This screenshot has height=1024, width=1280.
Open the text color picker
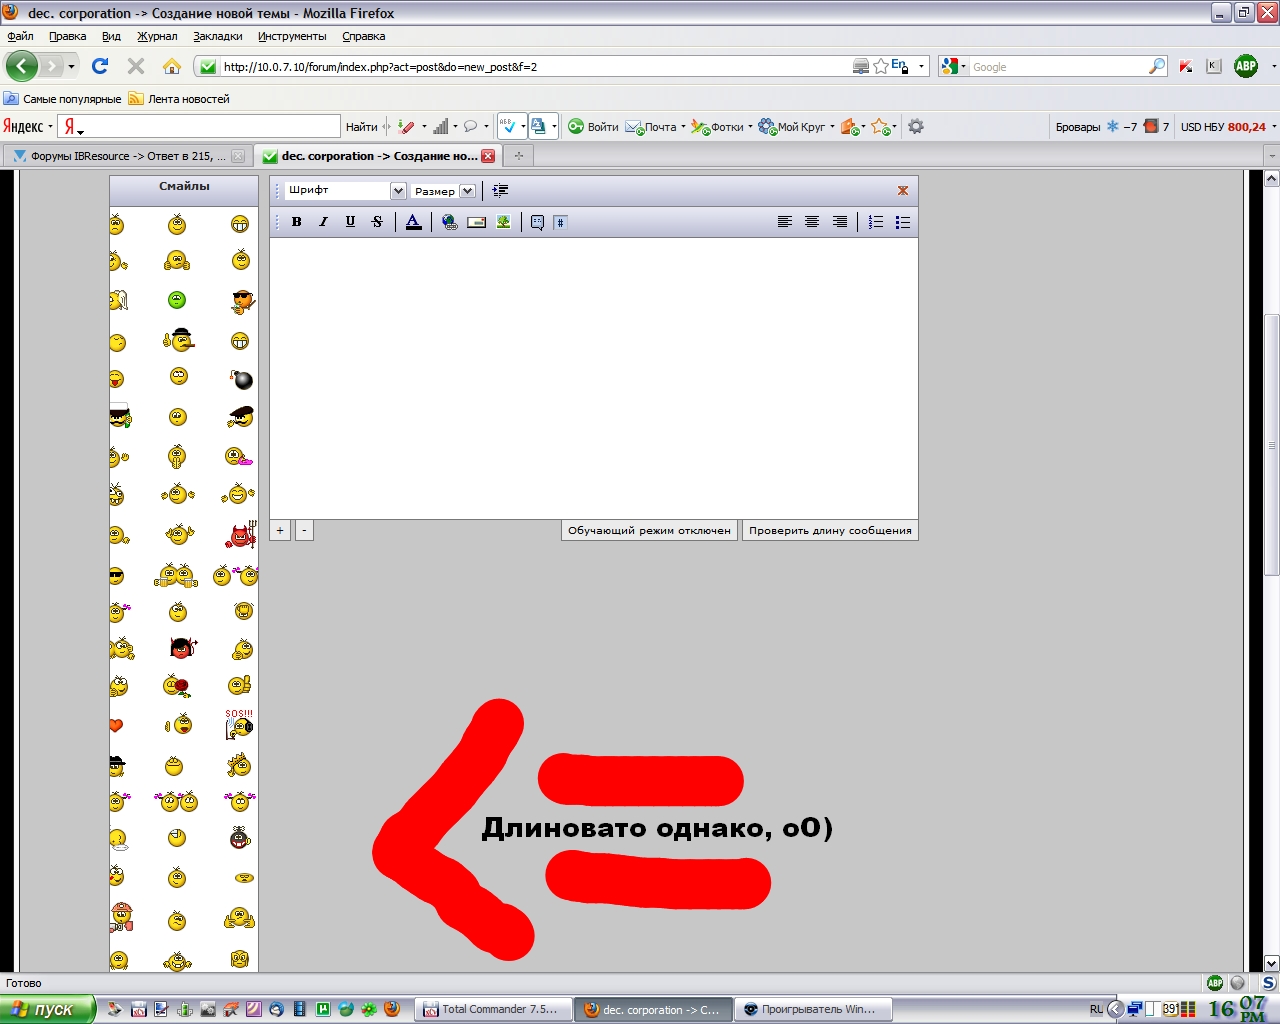413,222
